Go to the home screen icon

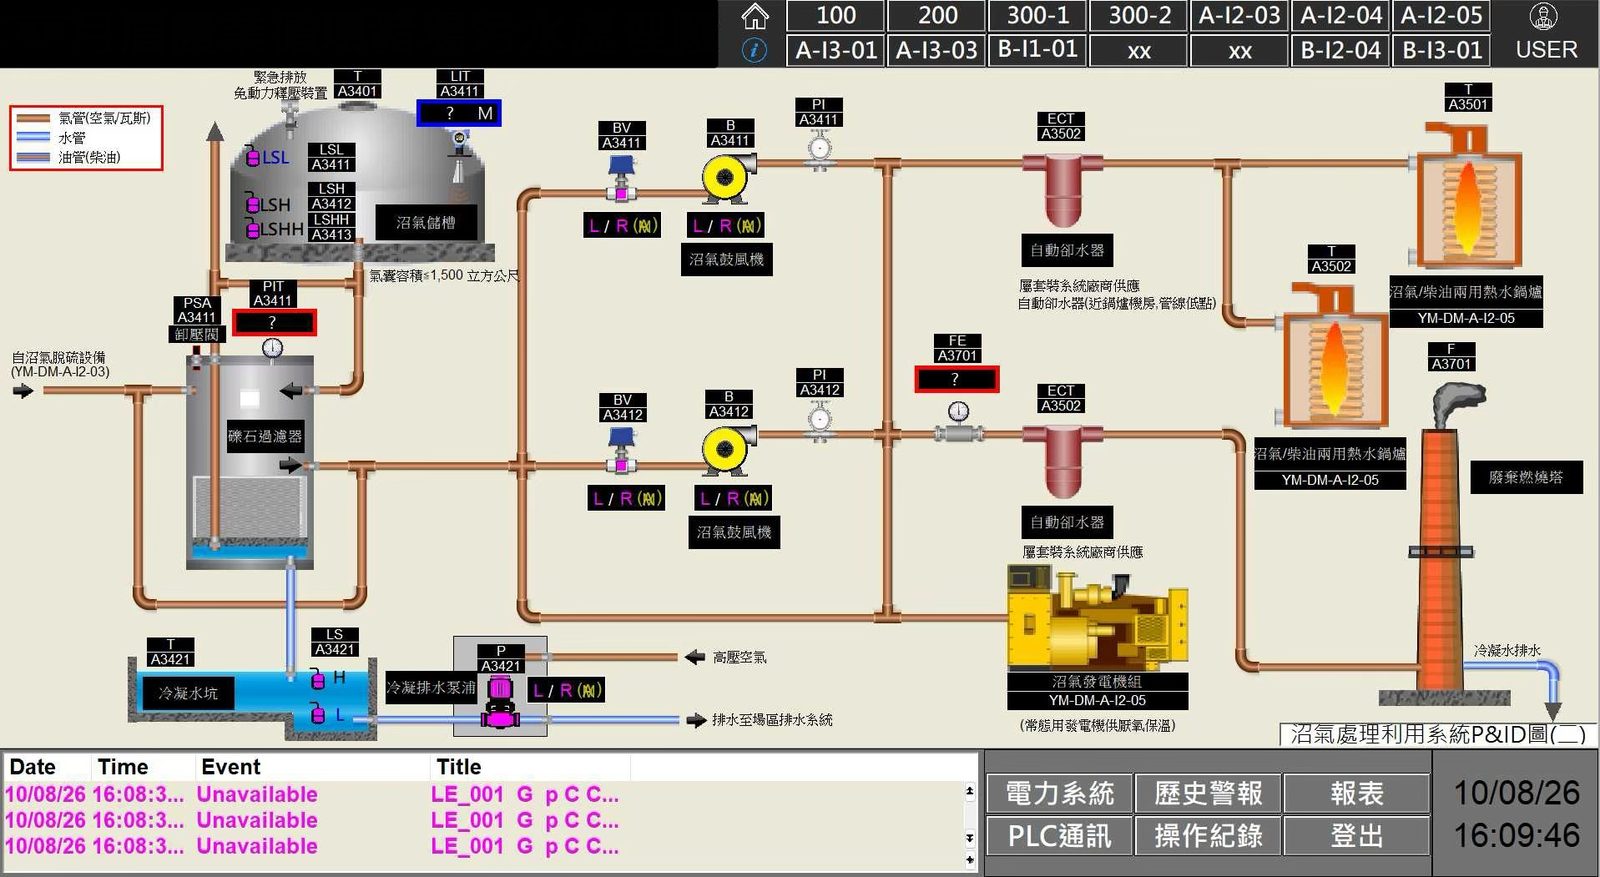coord(755,16)
